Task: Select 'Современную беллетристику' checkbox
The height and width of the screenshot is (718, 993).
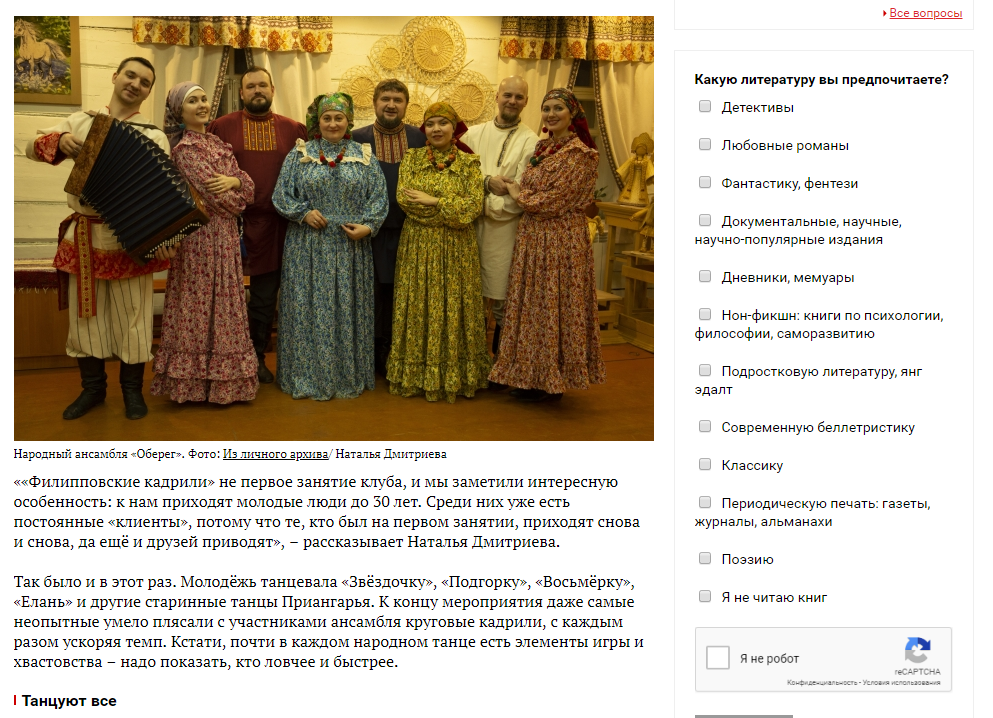Action: [x=705, y=427]
